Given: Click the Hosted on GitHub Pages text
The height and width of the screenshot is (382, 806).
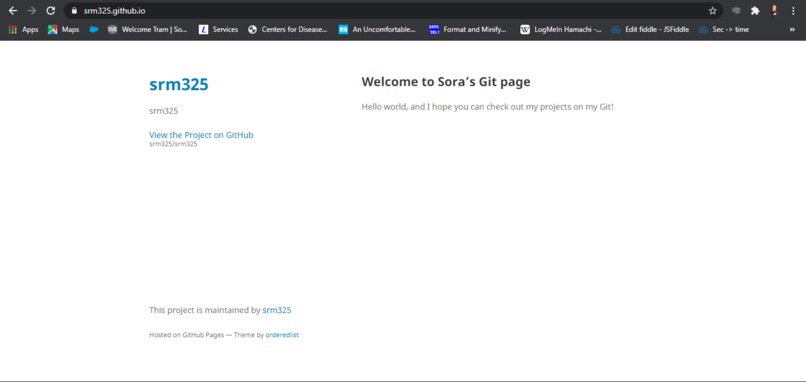Looking at the screenshot, I should (187, 335).
